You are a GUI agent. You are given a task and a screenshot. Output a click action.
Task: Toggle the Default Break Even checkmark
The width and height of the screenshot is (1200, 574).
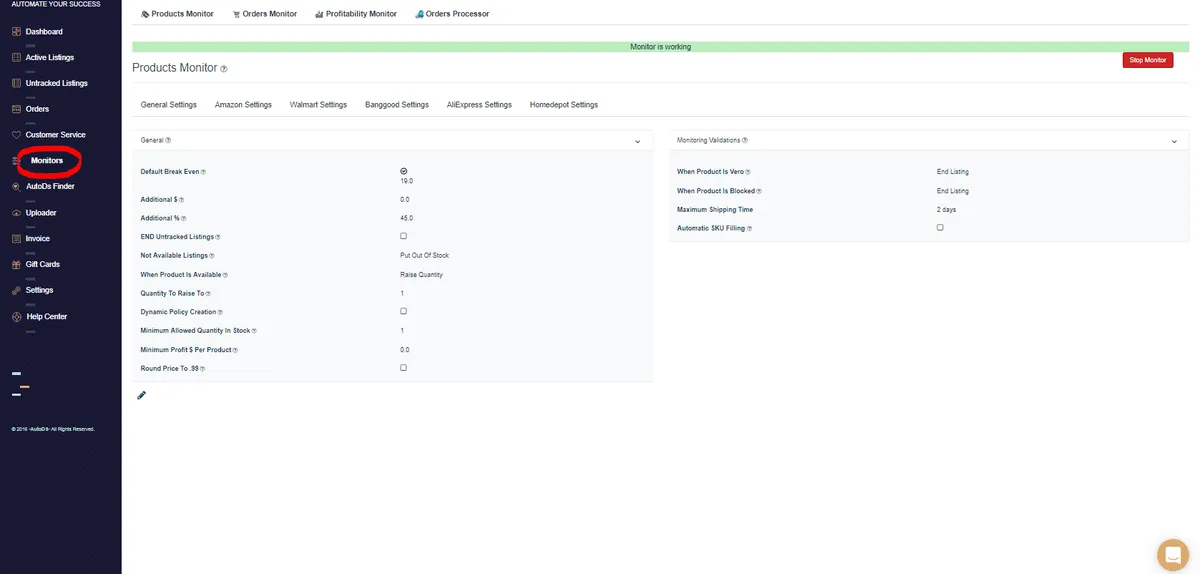pyautogui.click(x=403, y=171)
